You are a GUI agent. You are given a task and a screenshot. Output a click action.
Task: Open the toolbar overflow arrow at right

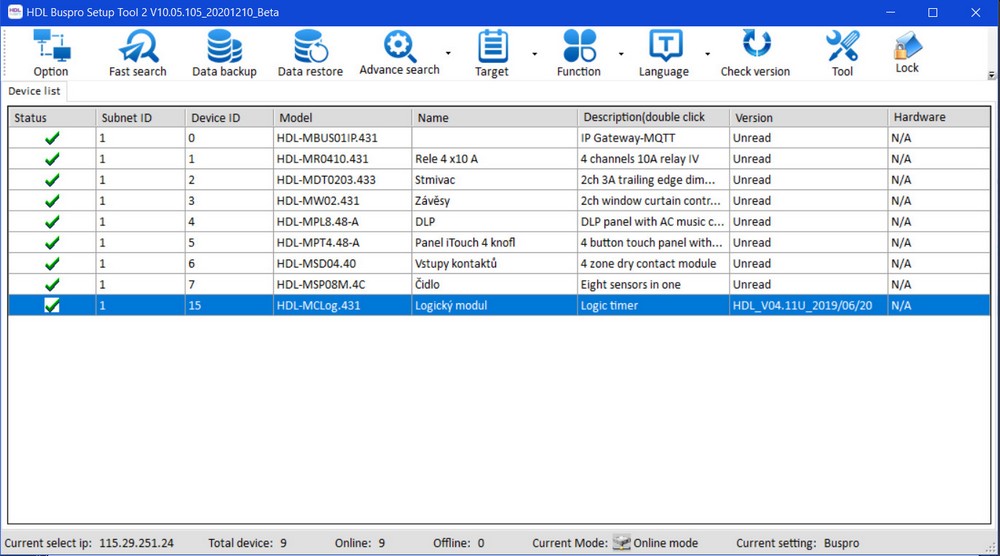coord(991,75)
